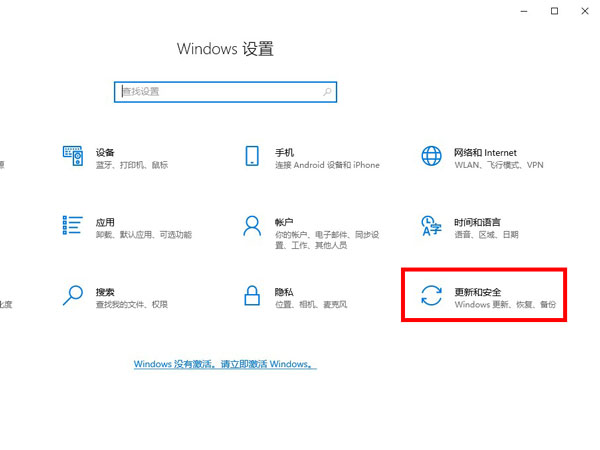
Task: Maximize the Windows Settings window
Action: tap(554, 11)
